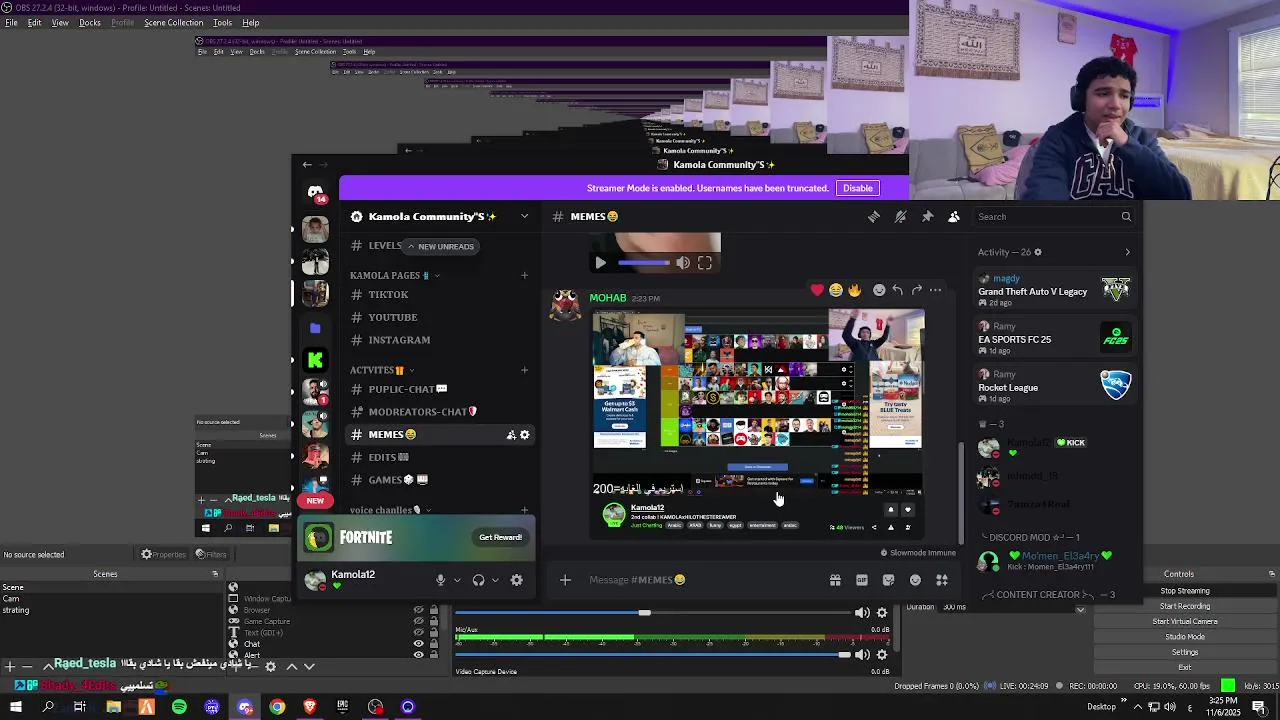This screenshot has width=1280, height=720.
Task: Toggle Discord headphones deafen
Action: (x=478, y=580)
